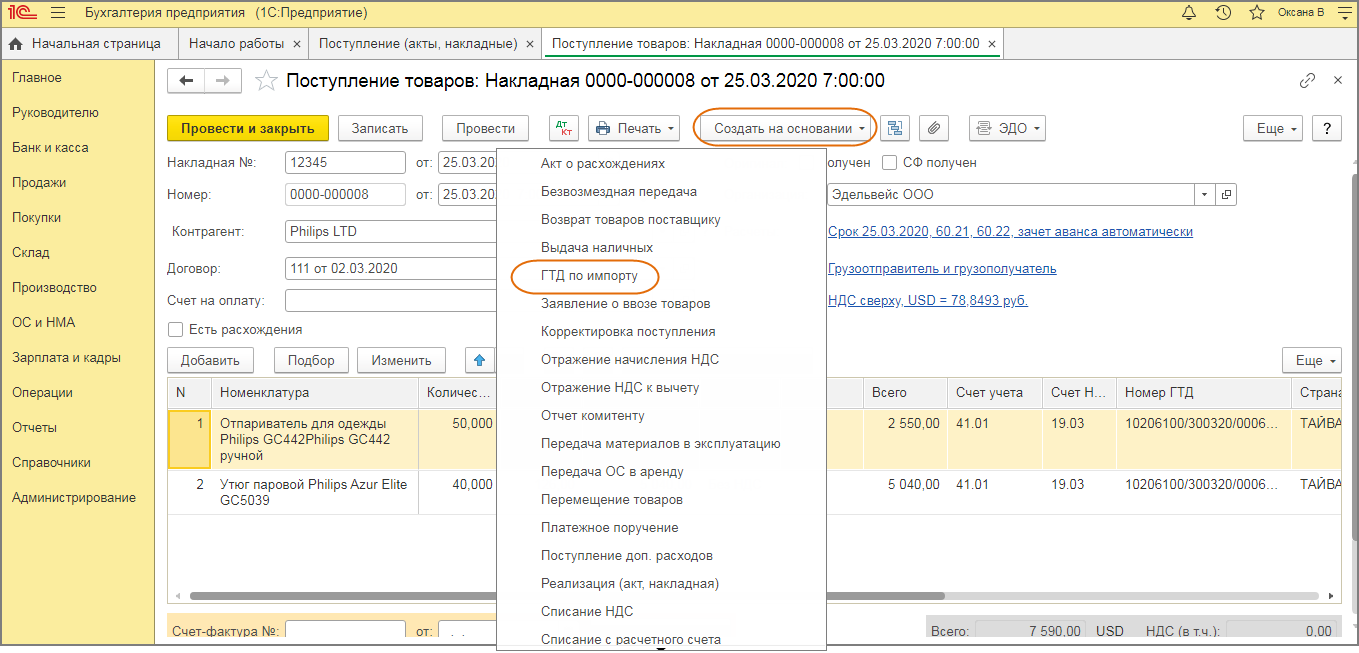Image resolution: width=1359 pixels, height=653 pixels.
Task: Move table row up with blue arrow
Action: (x=481, y=360)
